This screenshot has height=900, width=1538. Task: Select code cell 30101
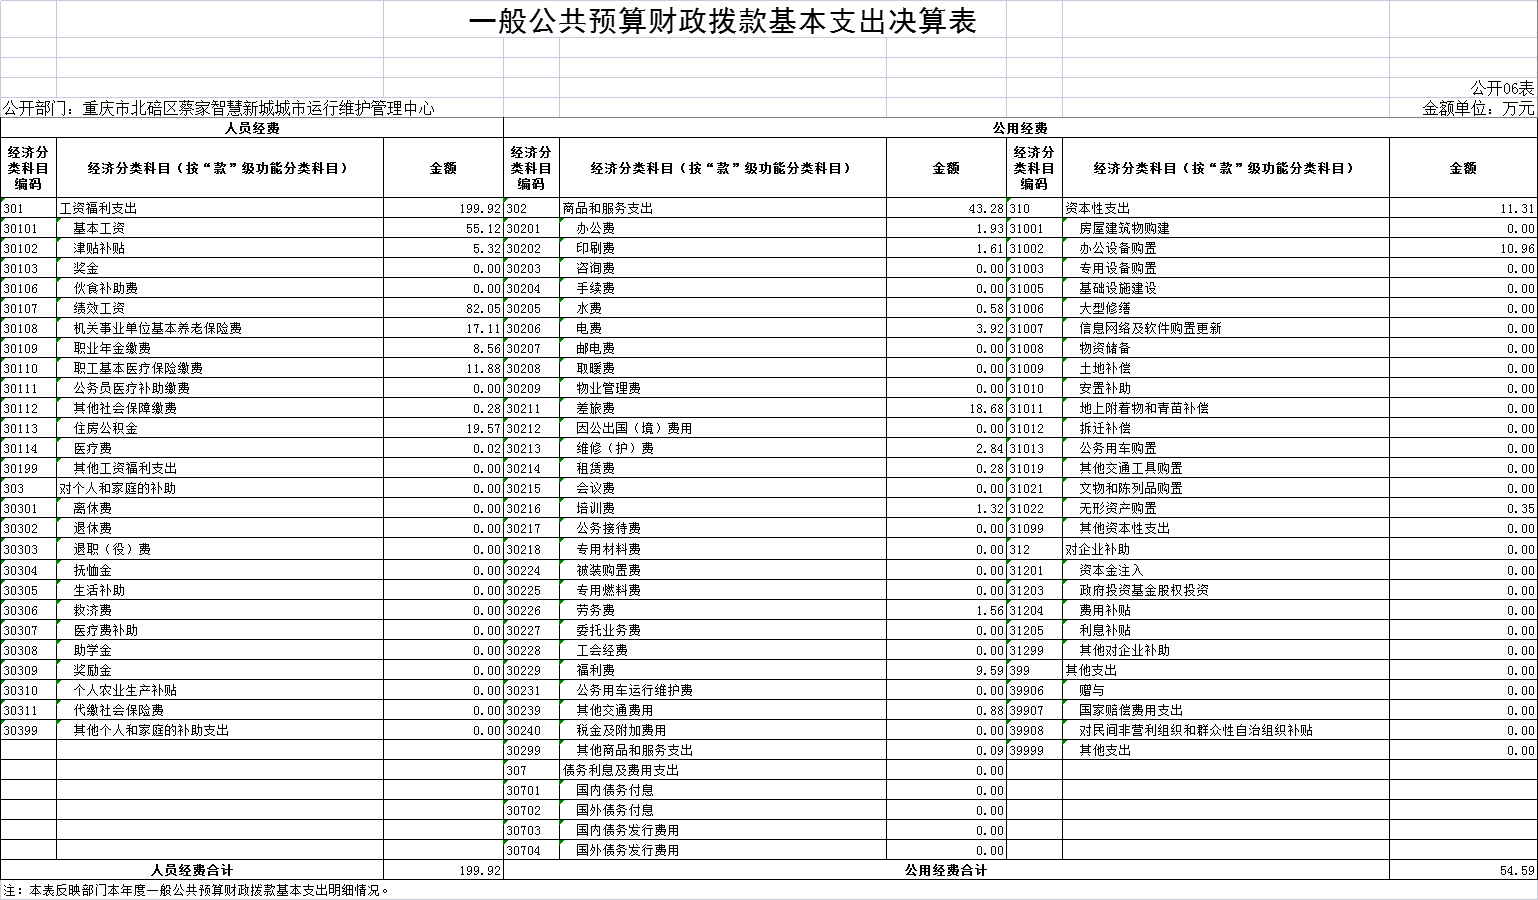pyautogui.click(x=29, y=228)
